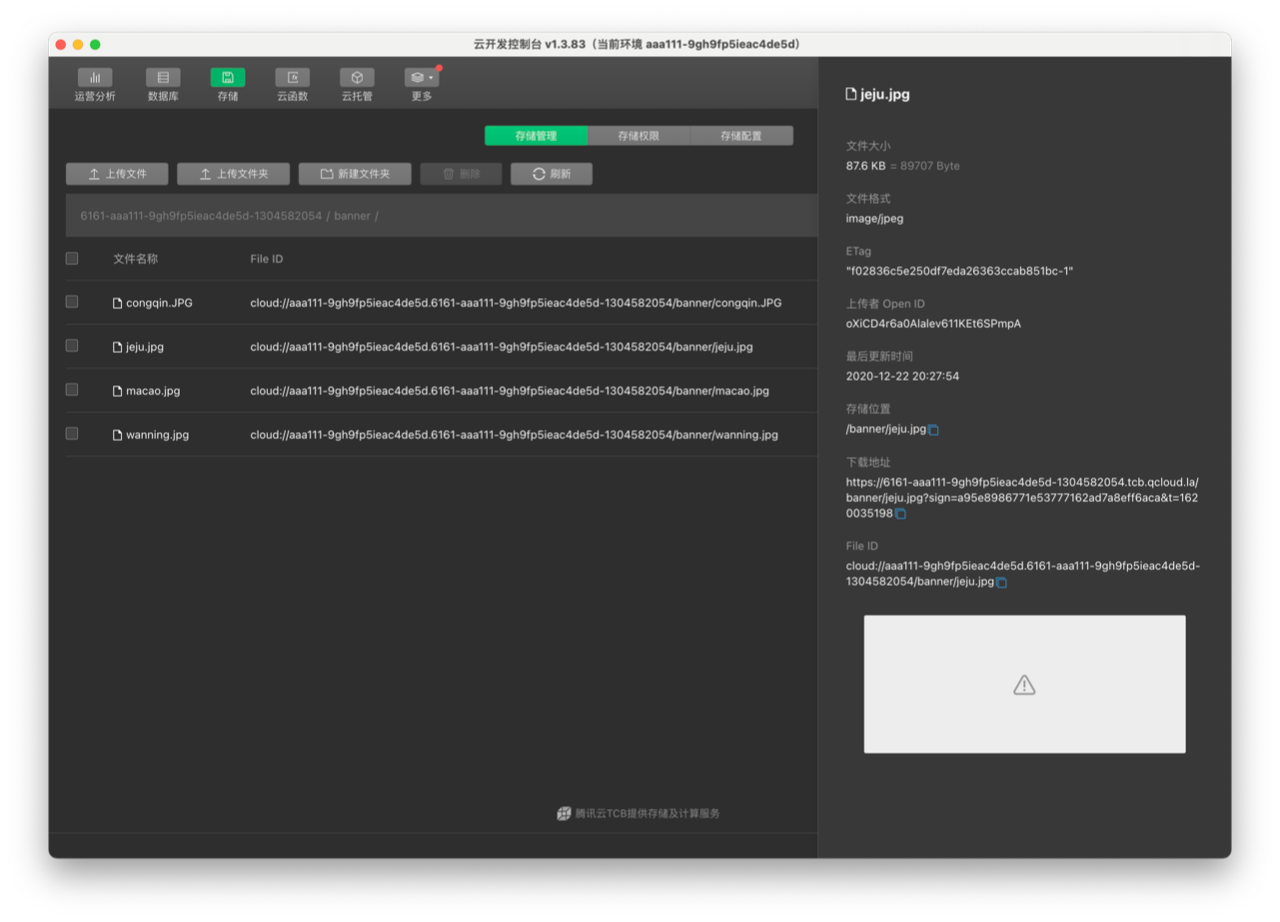Click the image/jpeg format value
The width and height of the screenshot is (1280, 922).
click(x=875, y=218)
